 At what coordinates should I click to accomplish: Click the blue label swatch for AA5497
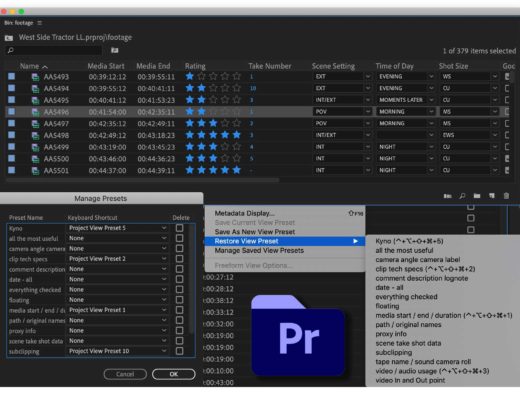tap(12, 123)
